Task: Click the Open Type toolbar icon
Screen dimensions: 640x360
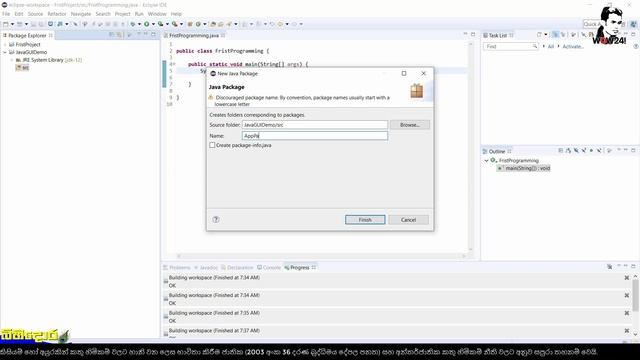Action: pyautogui.click(x=212, y=24)
